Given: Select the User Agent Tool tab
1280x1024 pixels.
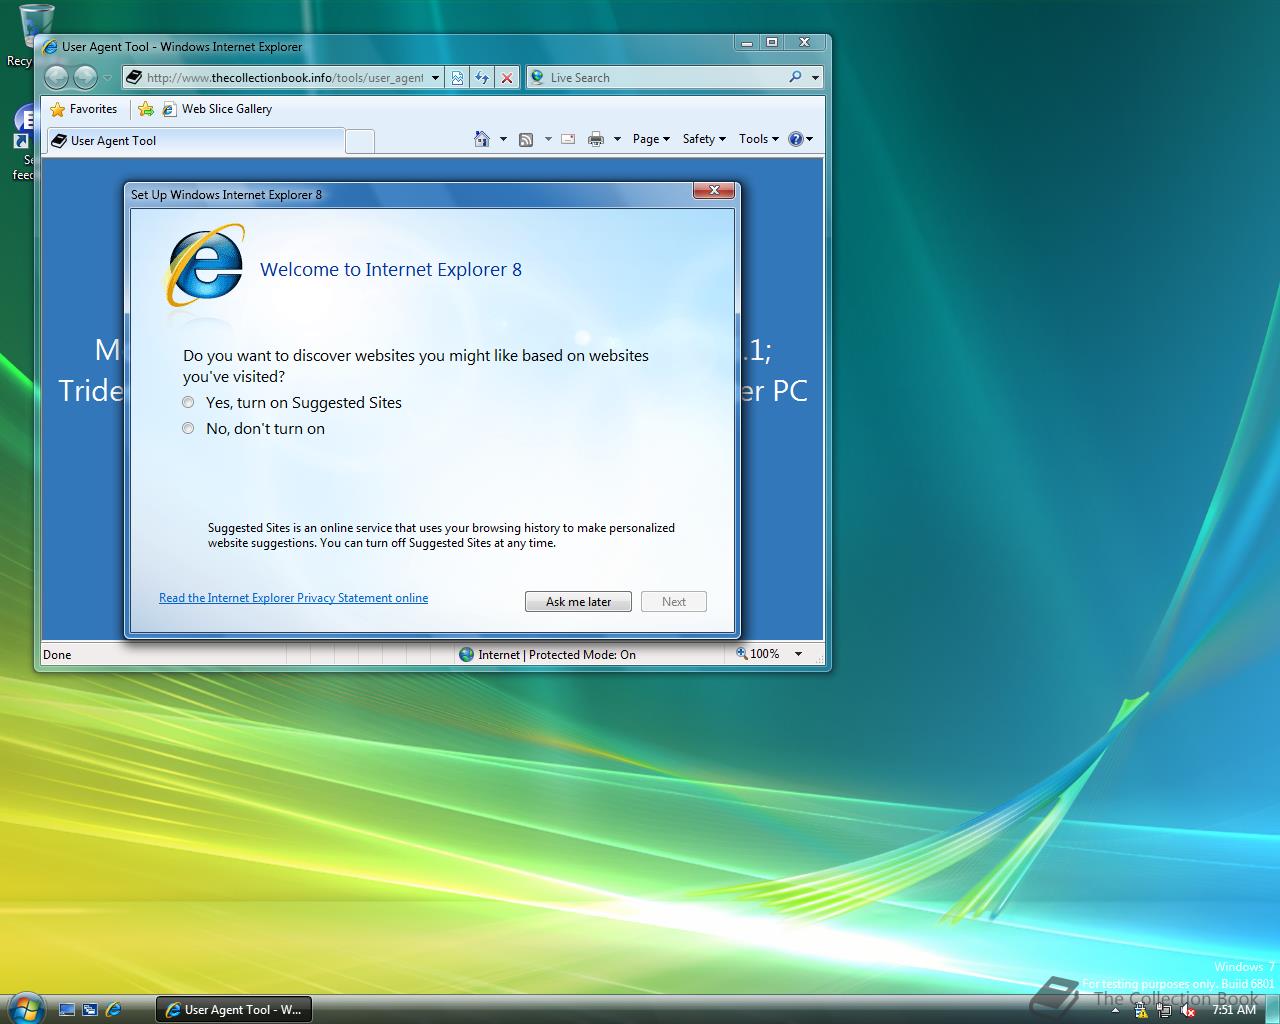Looking at the screenshot, I should click(195, 141).
